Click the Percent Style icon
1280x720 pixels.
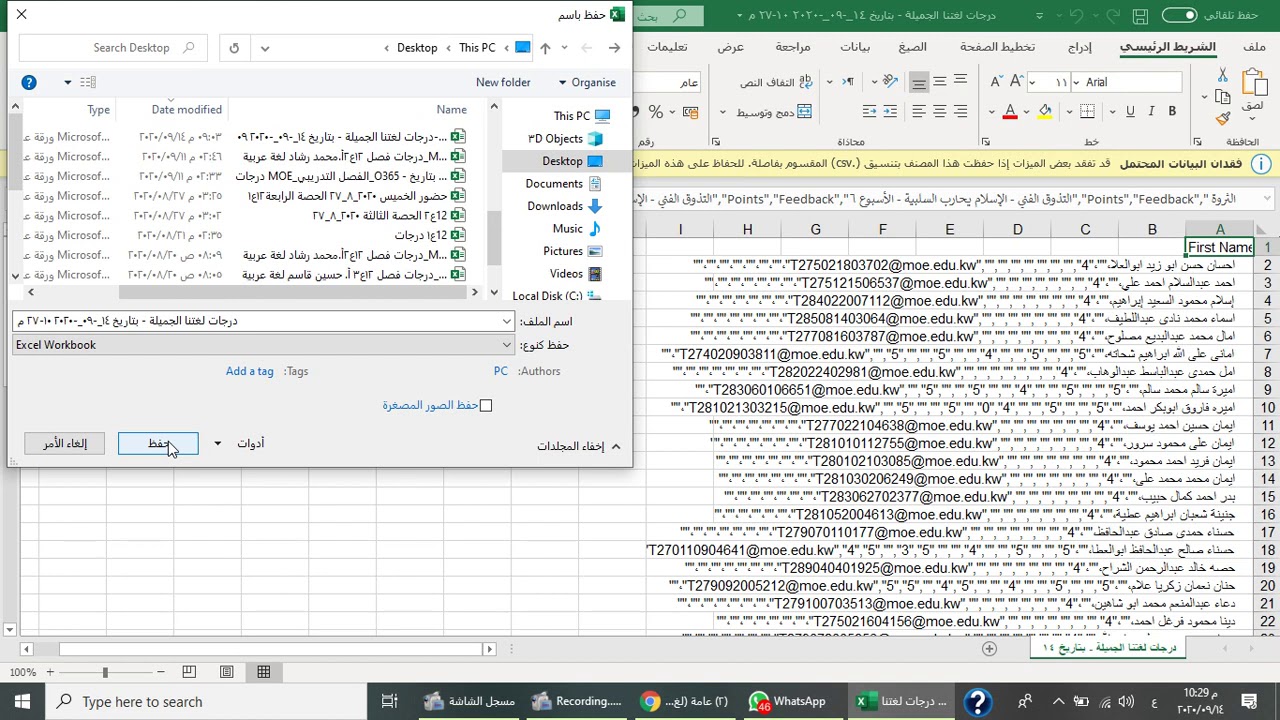656,112
